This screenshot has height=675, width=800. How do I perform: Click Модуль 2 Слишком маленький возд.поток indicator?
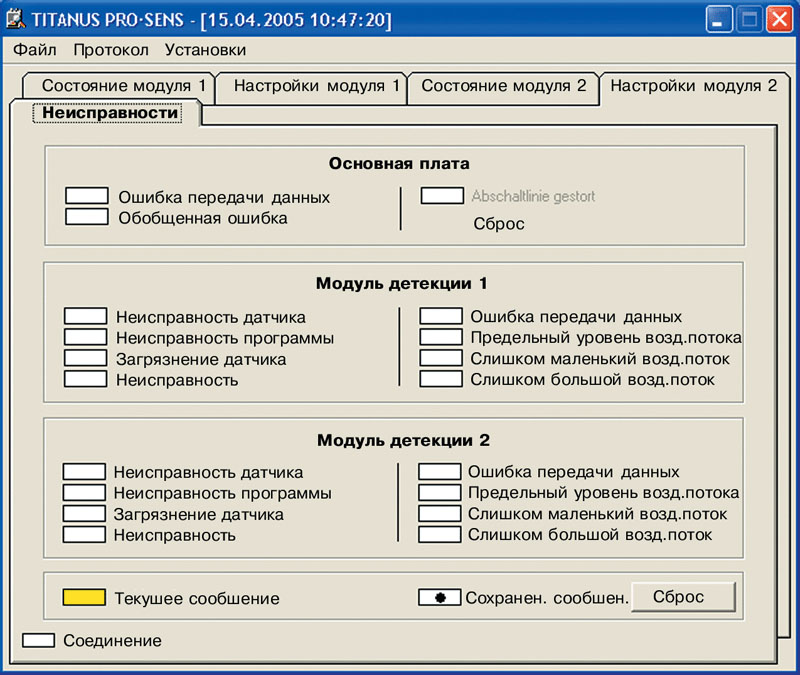pyautogui.click(x=439, y=513)
